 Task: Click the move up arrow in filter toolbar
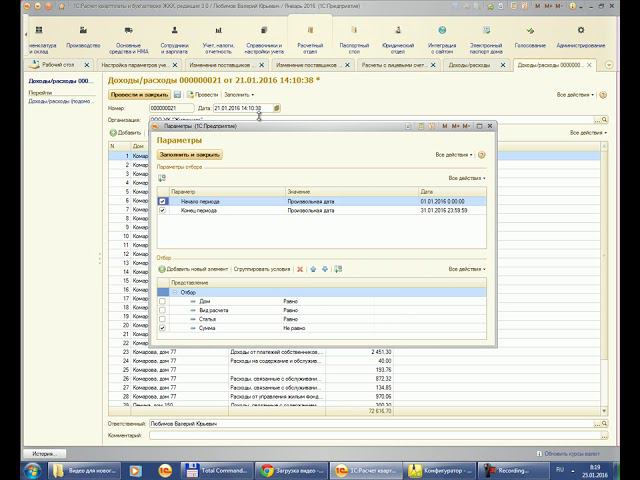(312, 269)
